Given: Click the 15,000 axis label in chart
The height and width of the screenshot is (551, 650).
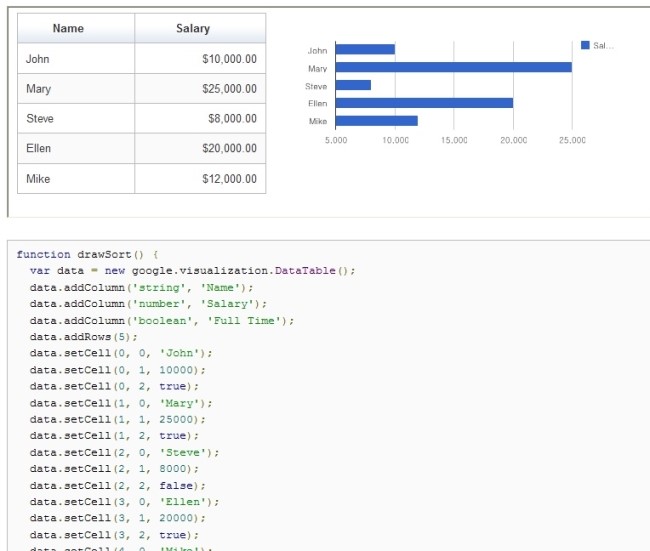Looking at the screenshot, I should click(454, 141).
